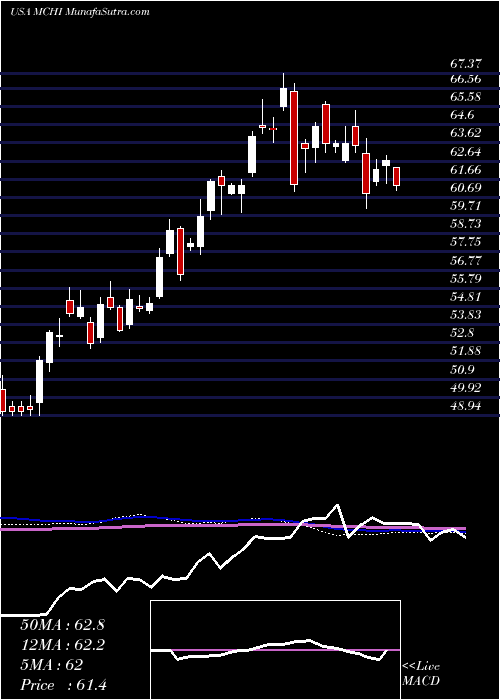Screen dimensions: 500x700
Task: Click the 59.71 price axis label
Action: pyautogui.click(x=466, y=206)
